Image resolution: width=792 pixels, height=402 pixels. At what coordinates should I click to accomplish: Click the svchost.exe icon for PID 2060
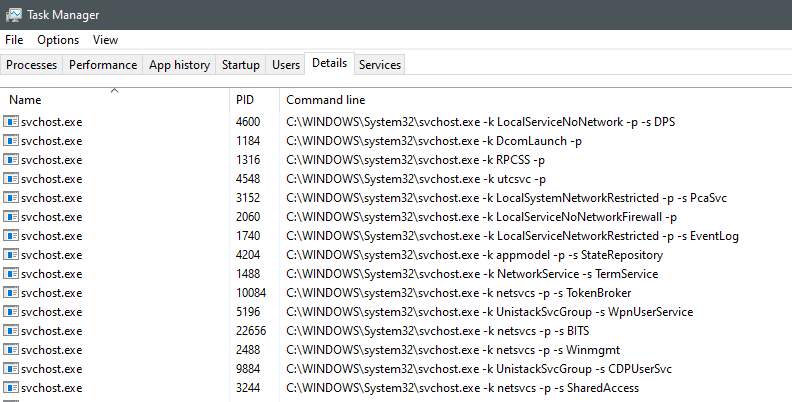click(11, 217)
